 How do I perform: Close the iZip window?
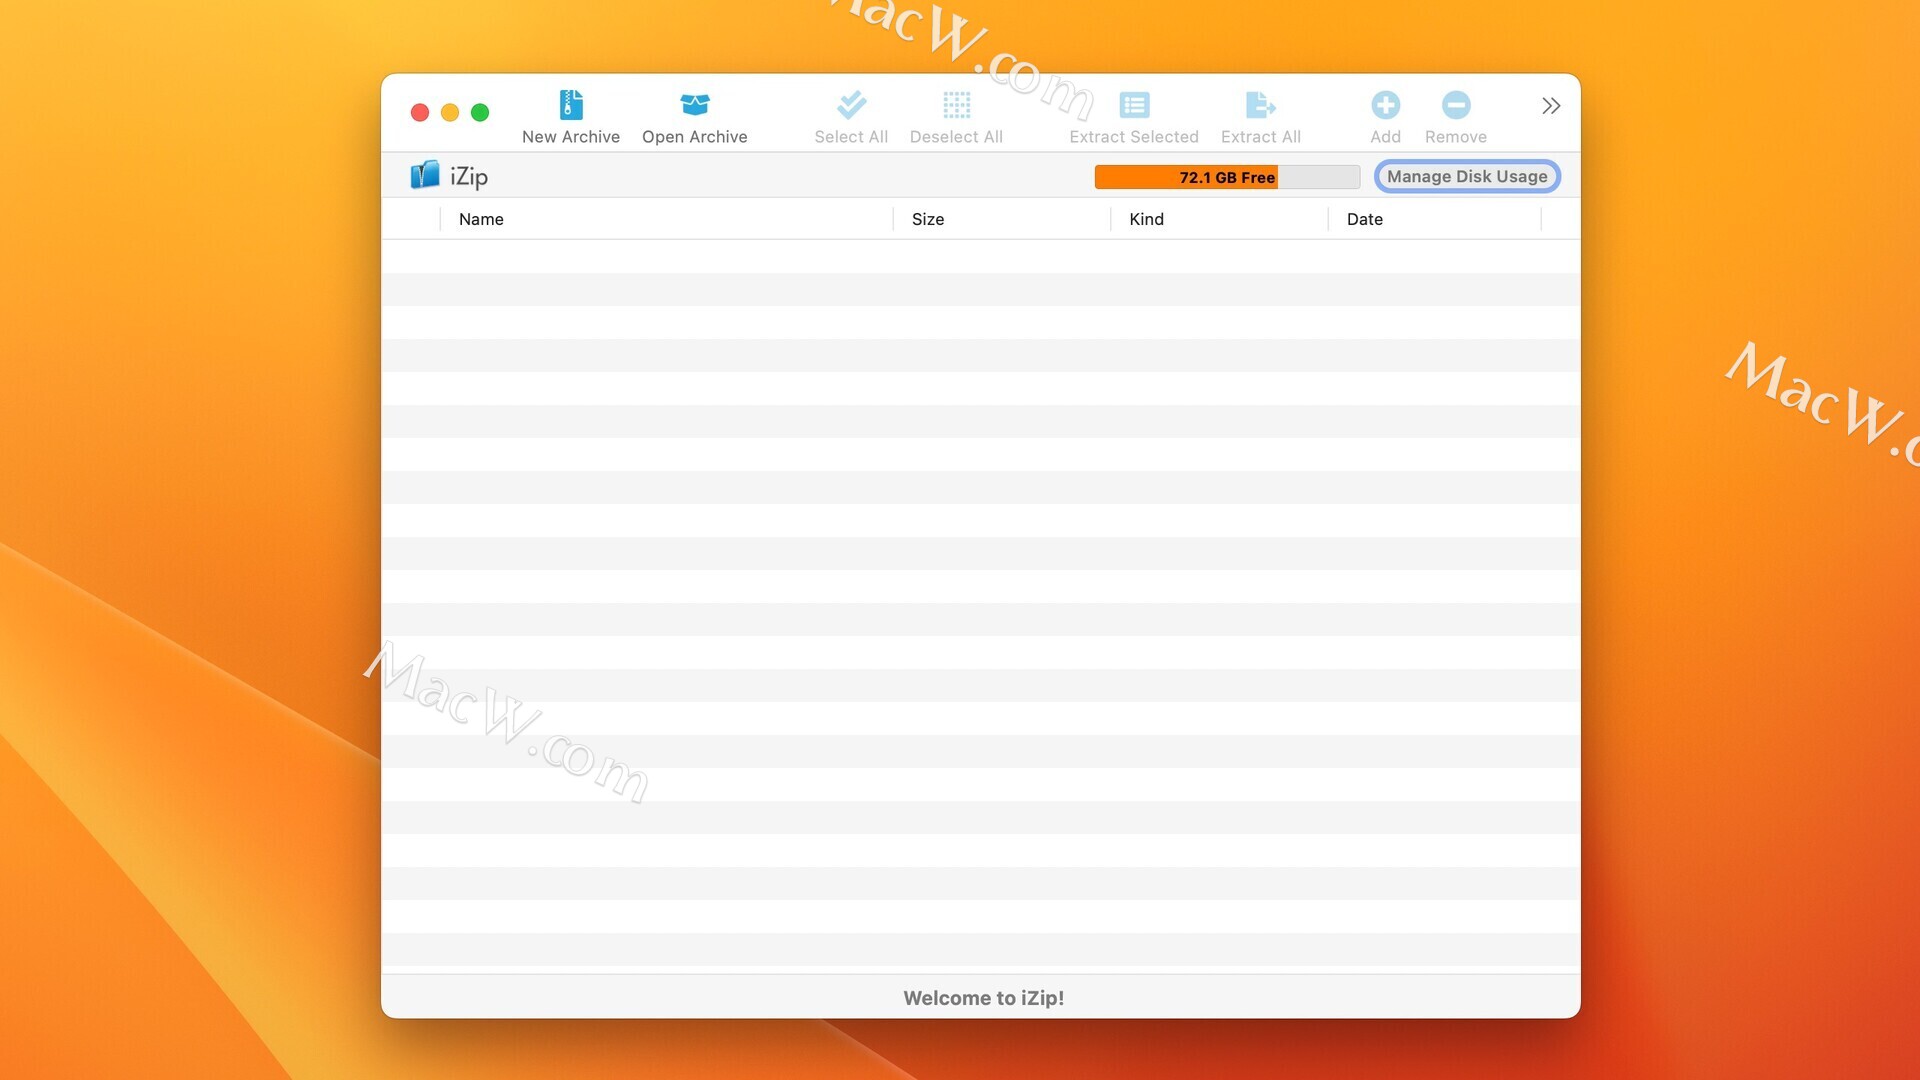420,113
